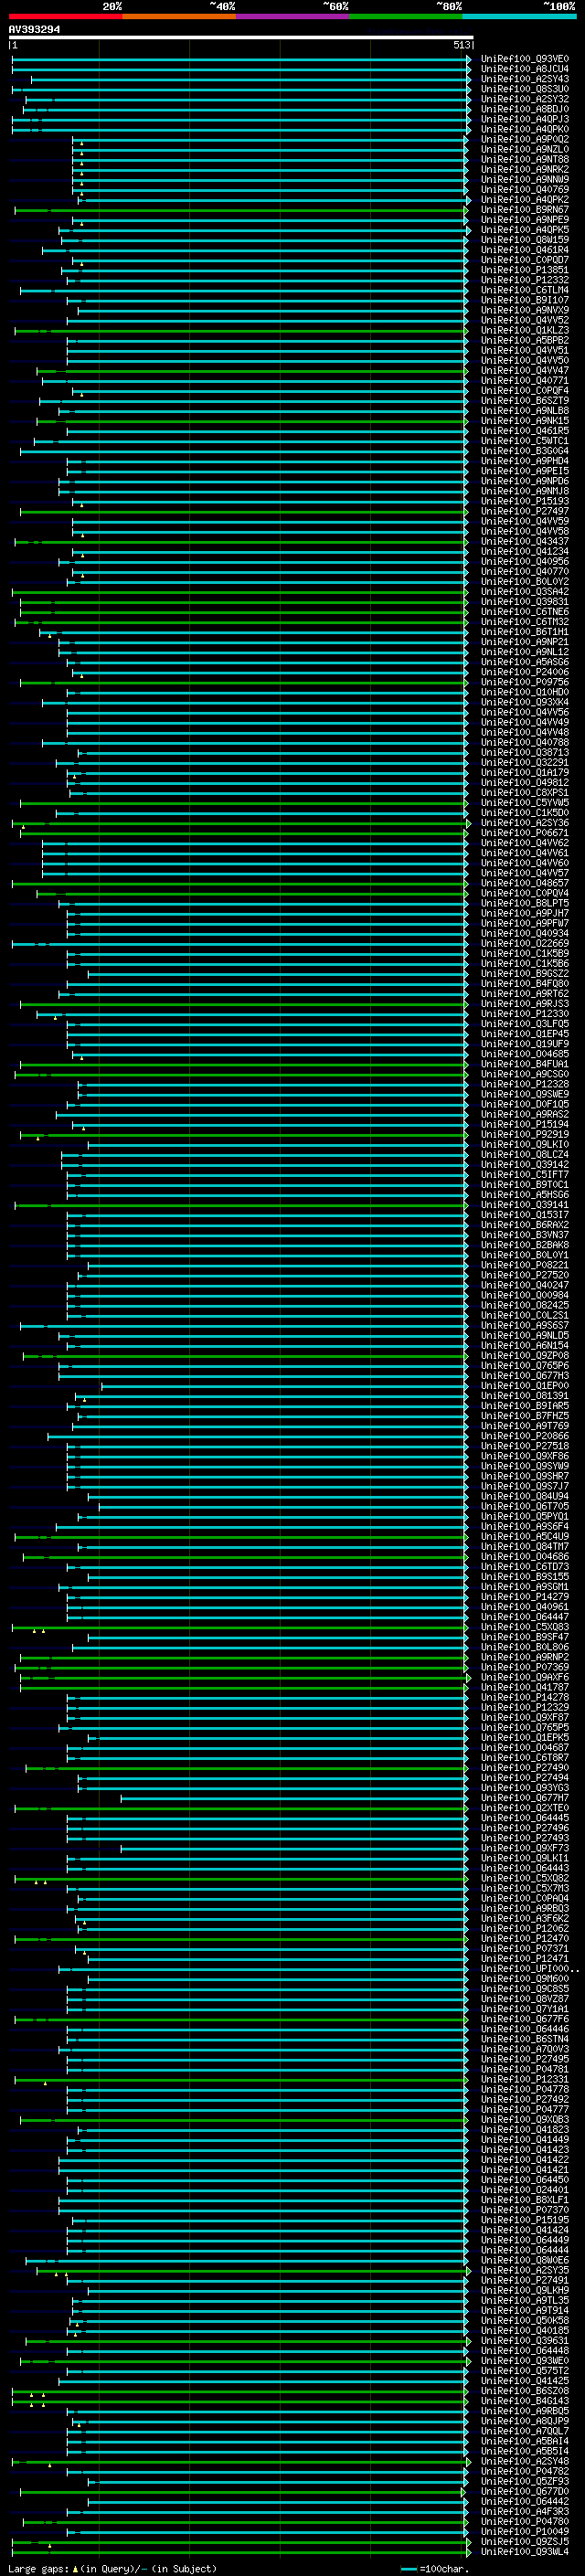The image size is (585, 2576).
Task: Choose UniRef100_A9NRK2 hit
Action: [x=525, y=169]
